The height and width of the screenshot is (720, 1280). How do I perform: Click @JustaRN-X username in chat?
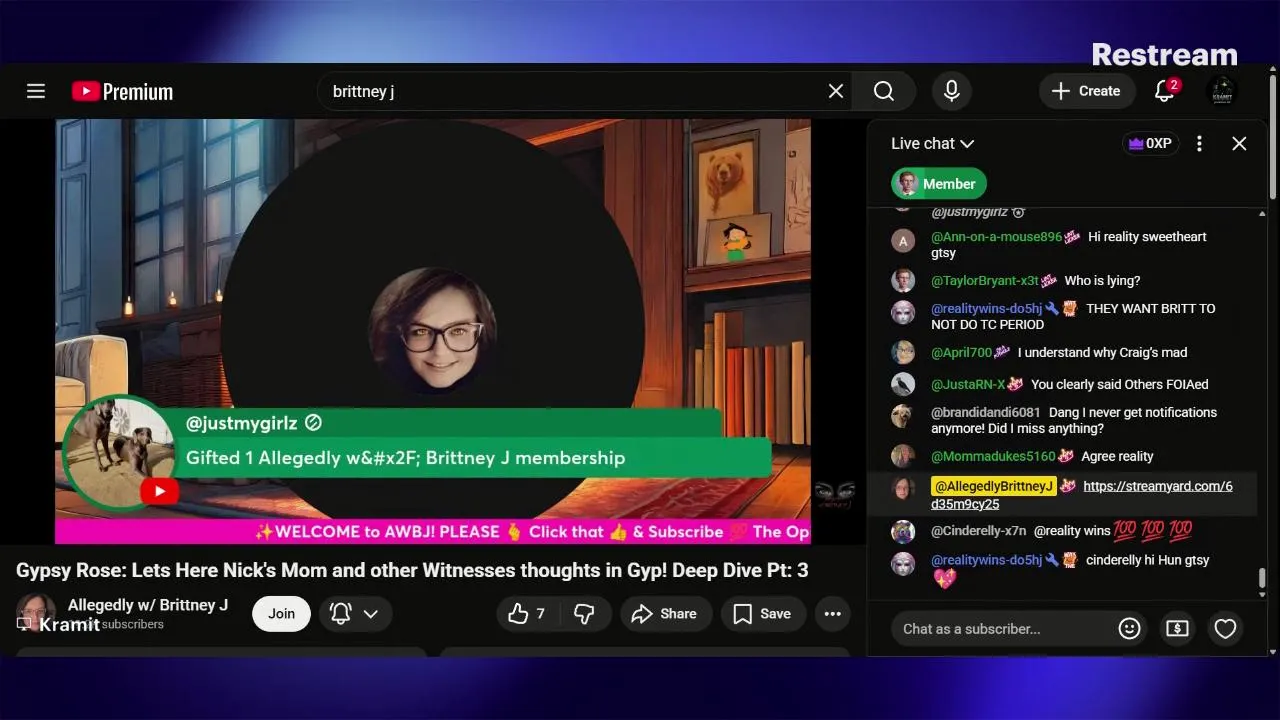968,385
